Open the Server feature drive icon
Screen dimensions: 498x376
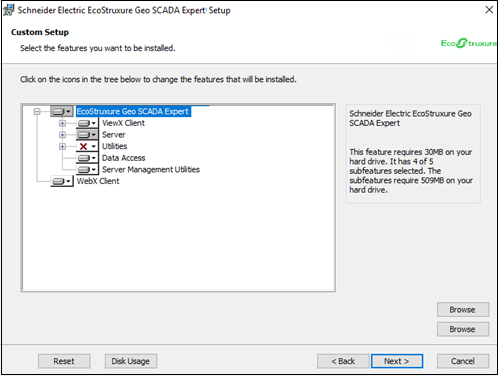pos(87,135)
